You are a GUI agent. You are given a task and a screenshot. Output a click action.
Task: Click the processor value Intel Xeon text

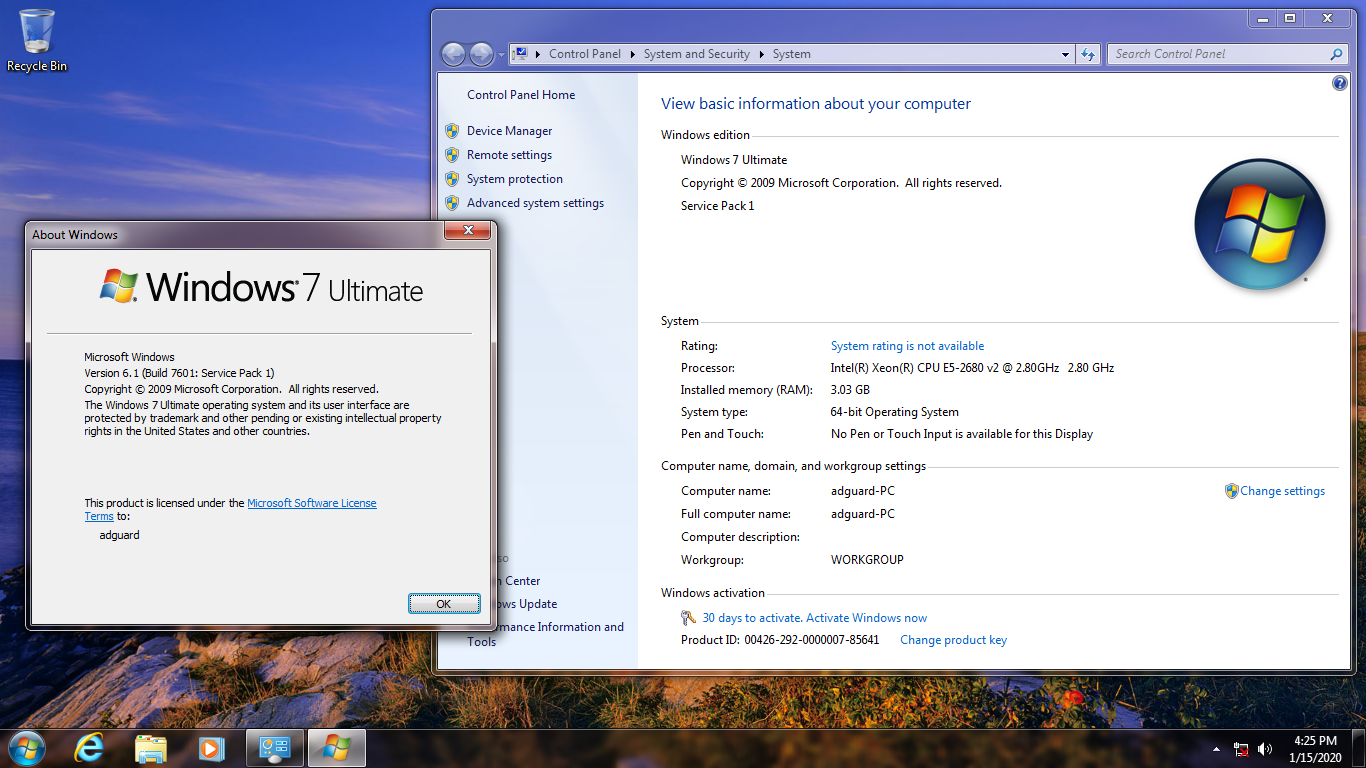pos(972,368)
